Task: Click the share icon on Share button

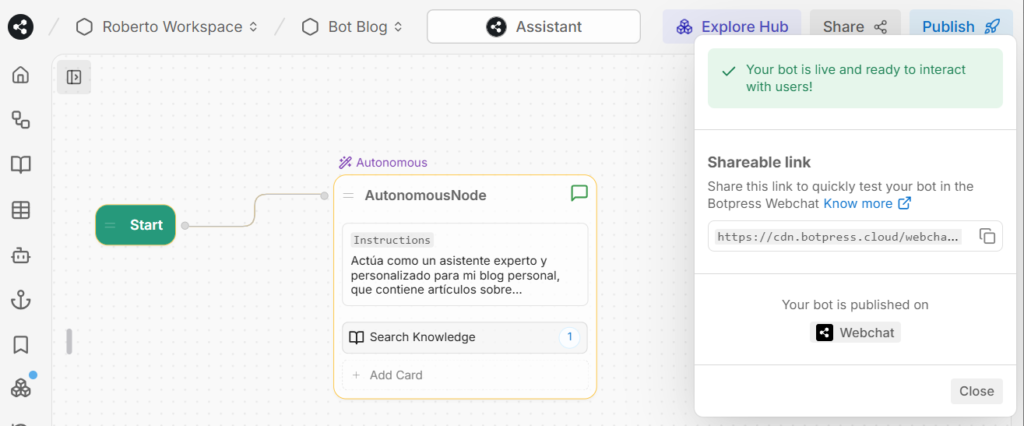Action: coord(880,27)
